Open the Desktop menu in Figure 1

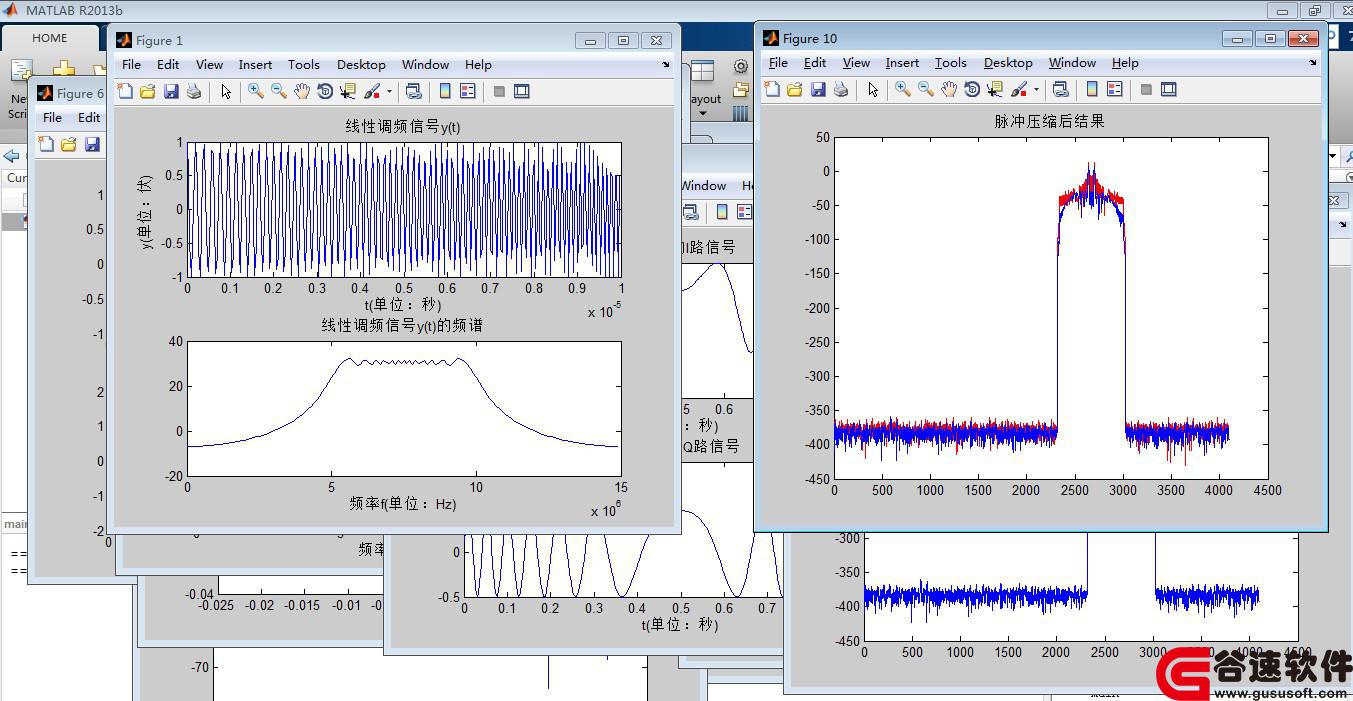pos(361,65)
